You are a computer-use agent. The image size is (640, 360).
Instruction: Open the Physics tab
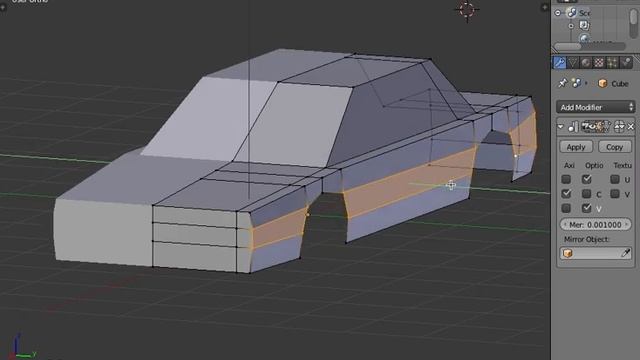[626, 62]
